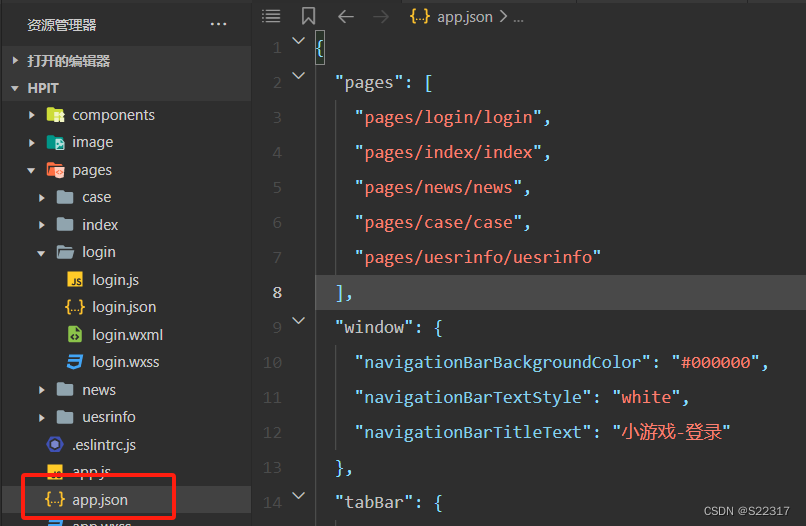
Task: Open the login.wxml file
Action: 127,335
